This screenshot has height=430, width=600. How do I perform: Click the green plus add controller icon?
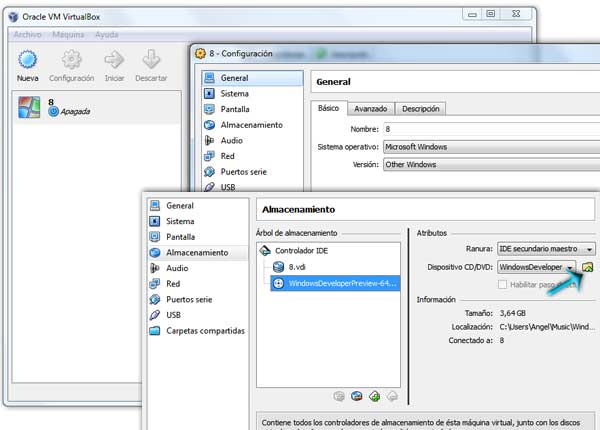(375, 396)
